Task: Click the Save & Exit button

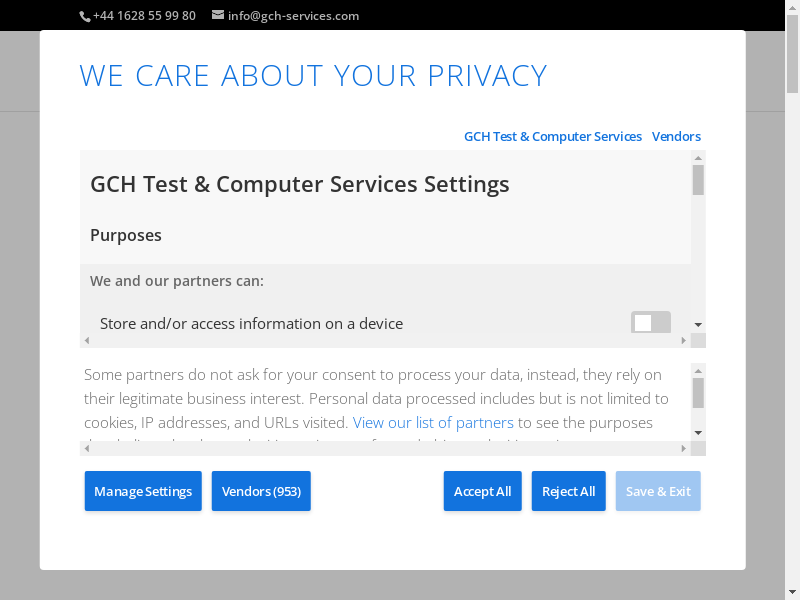Action: coord(658,491)
